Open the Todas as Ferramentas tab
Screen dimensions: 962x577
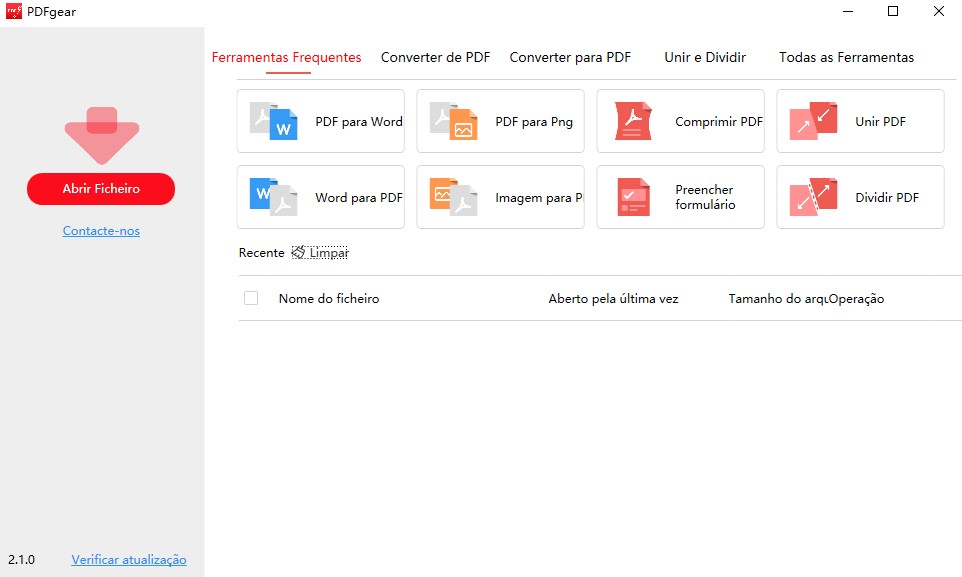[846, 57]
